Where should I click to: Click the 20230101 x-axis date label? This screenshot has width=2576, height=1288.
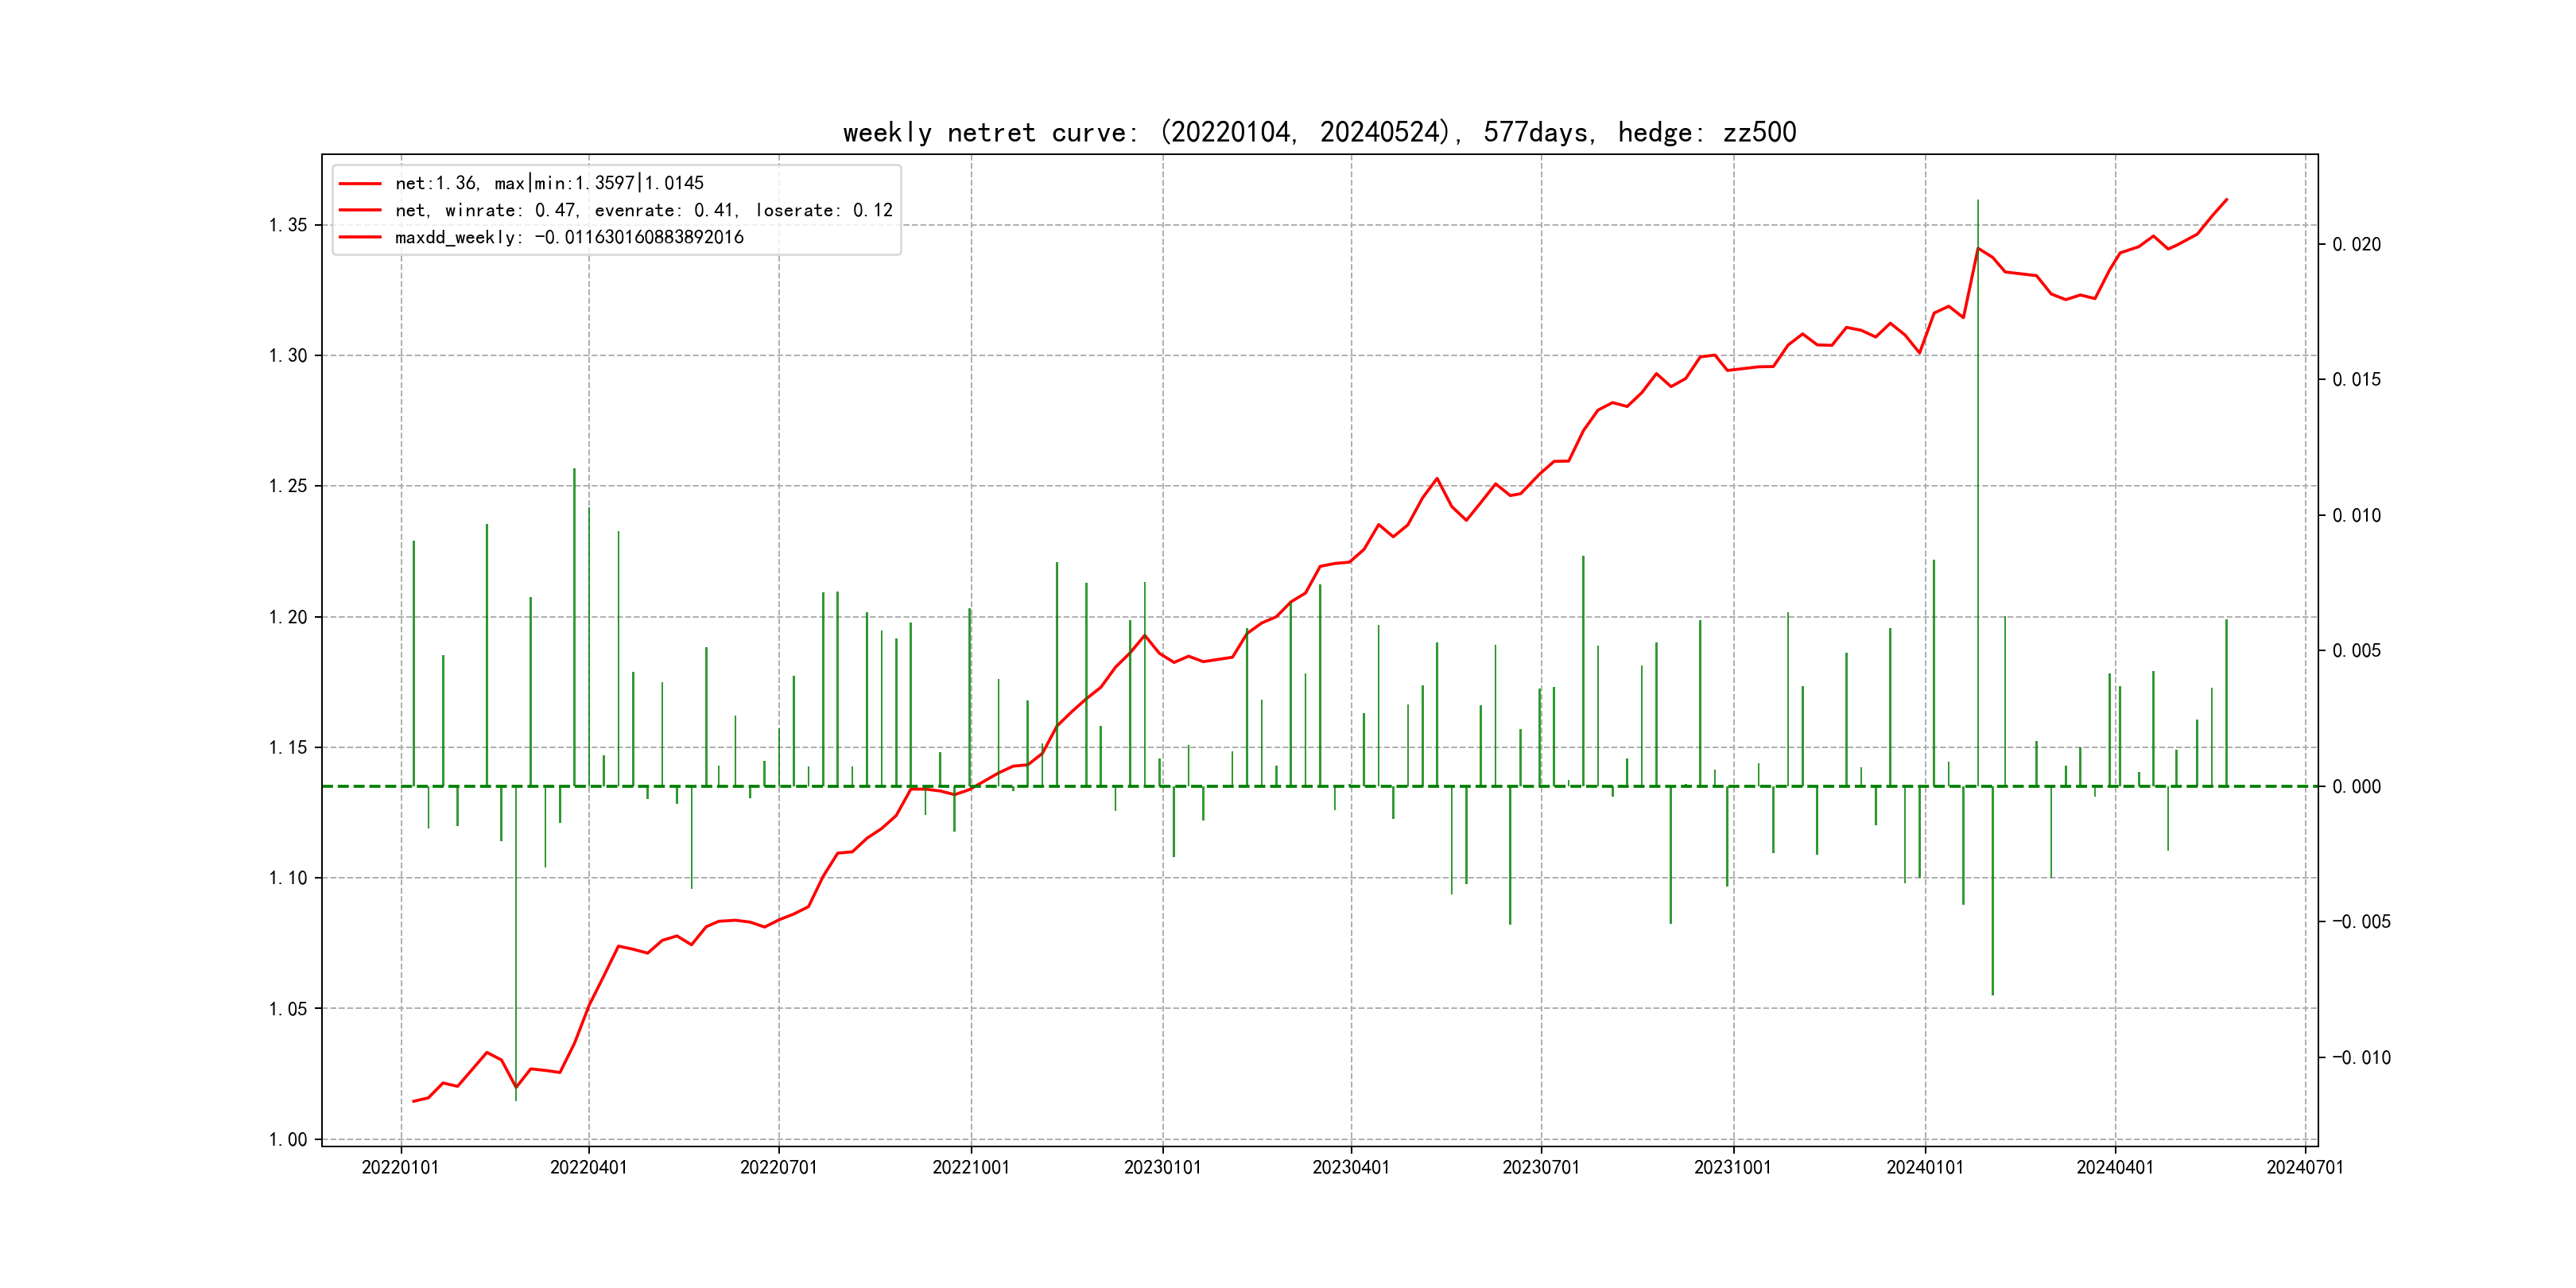[x=1162, y=1167]
